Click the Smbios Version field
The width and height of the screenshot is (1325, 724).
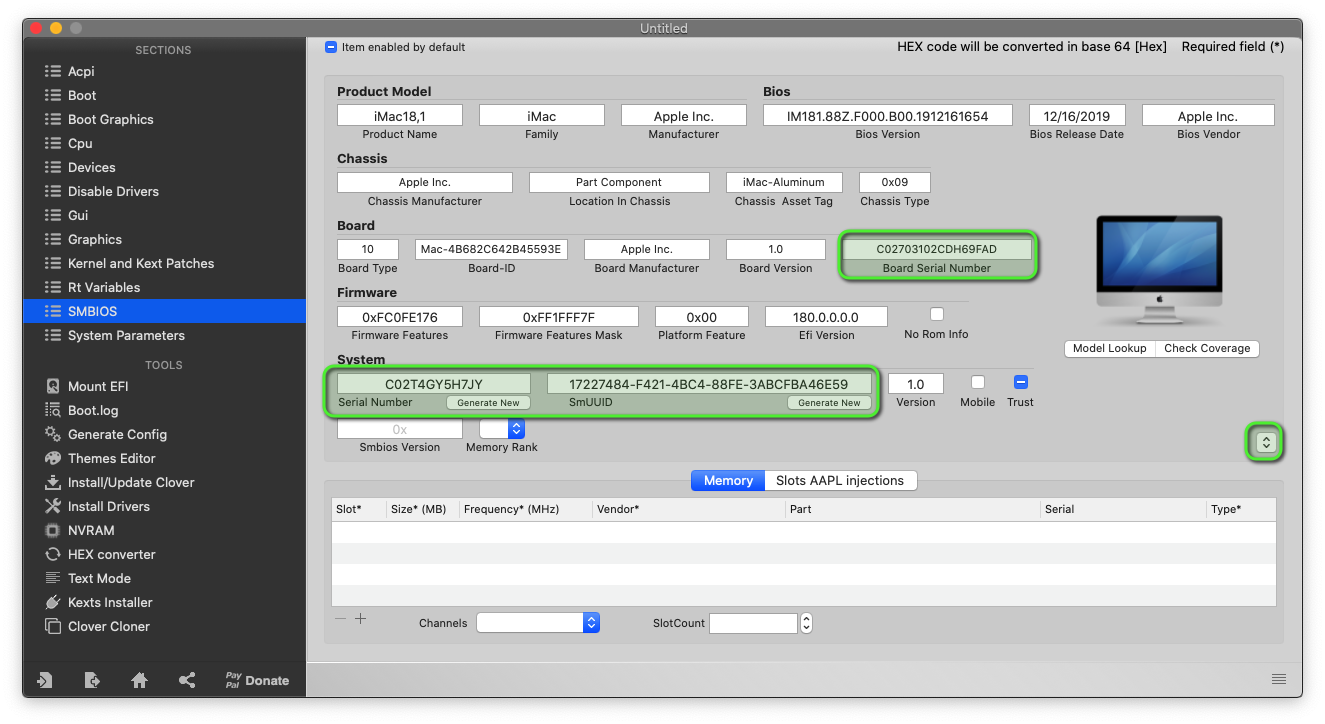400,429
